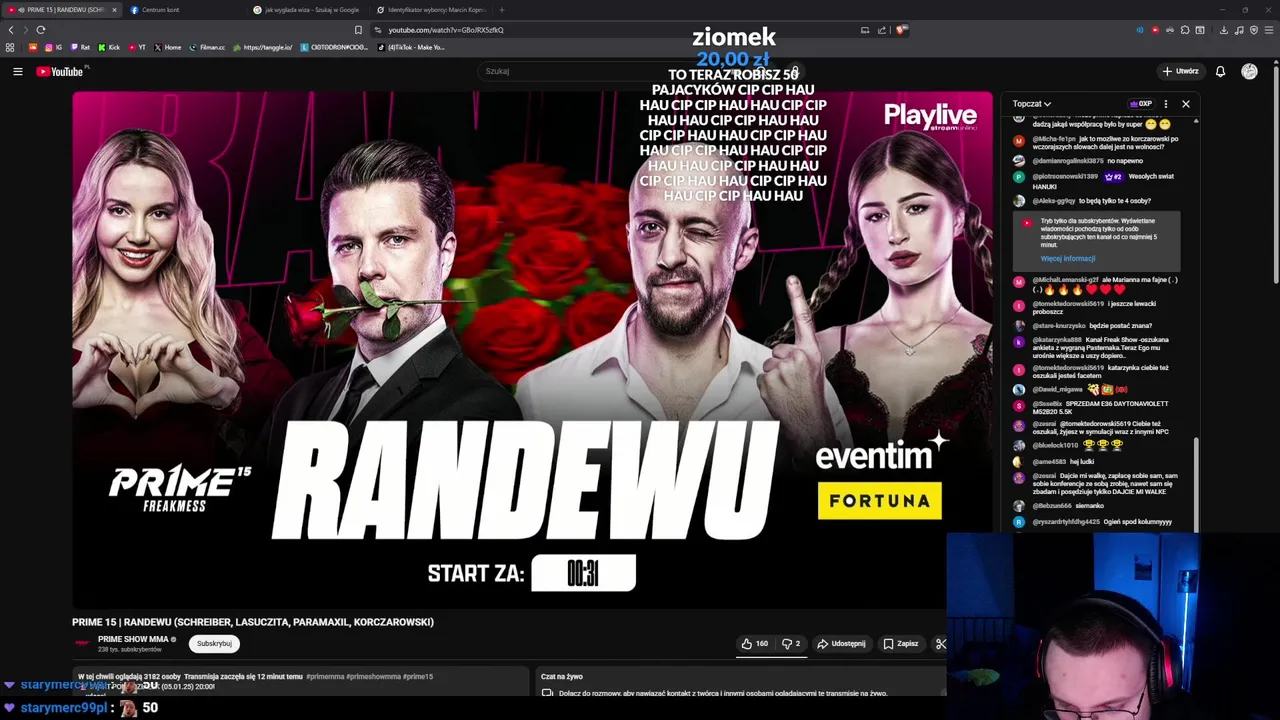Open the PRIME SHOW MMA channel avatar

(82, 643)
